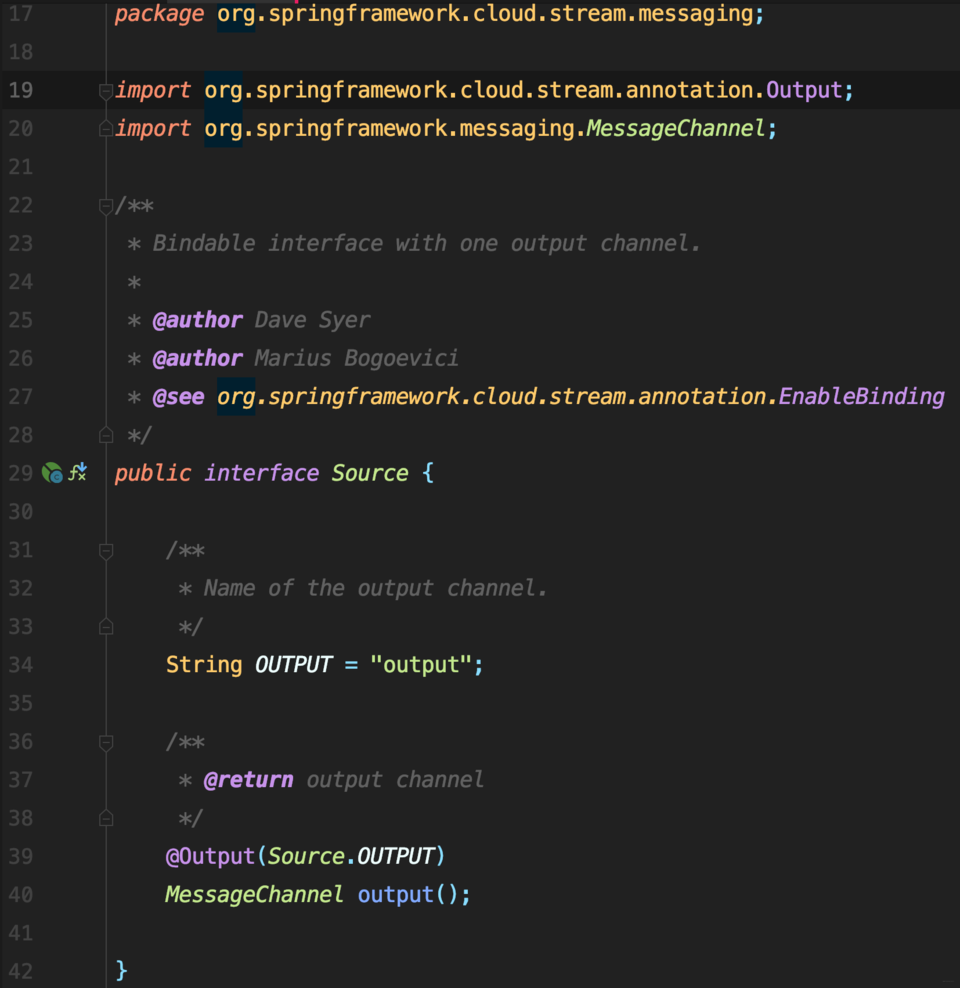
Task: Click the public keyword on line 29
Action: coord(153,474)
